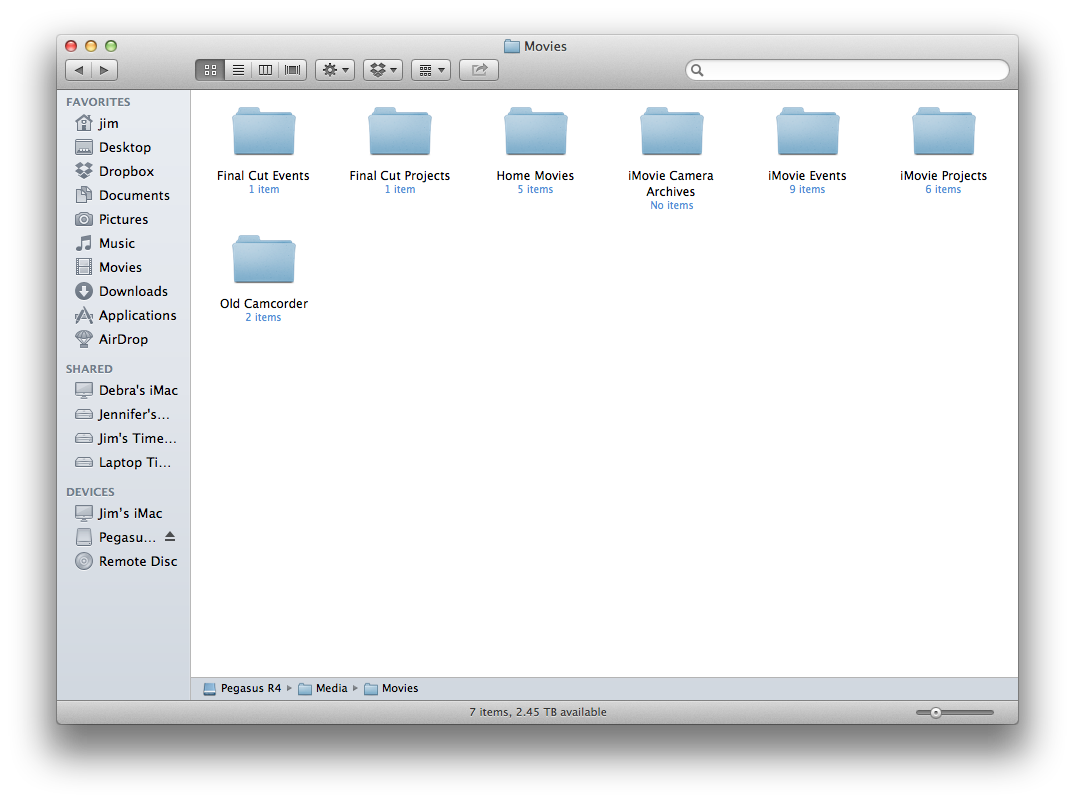Select the Old Camcorder folder
This screenshot has width=1075, height=803.
pos(264,259)
